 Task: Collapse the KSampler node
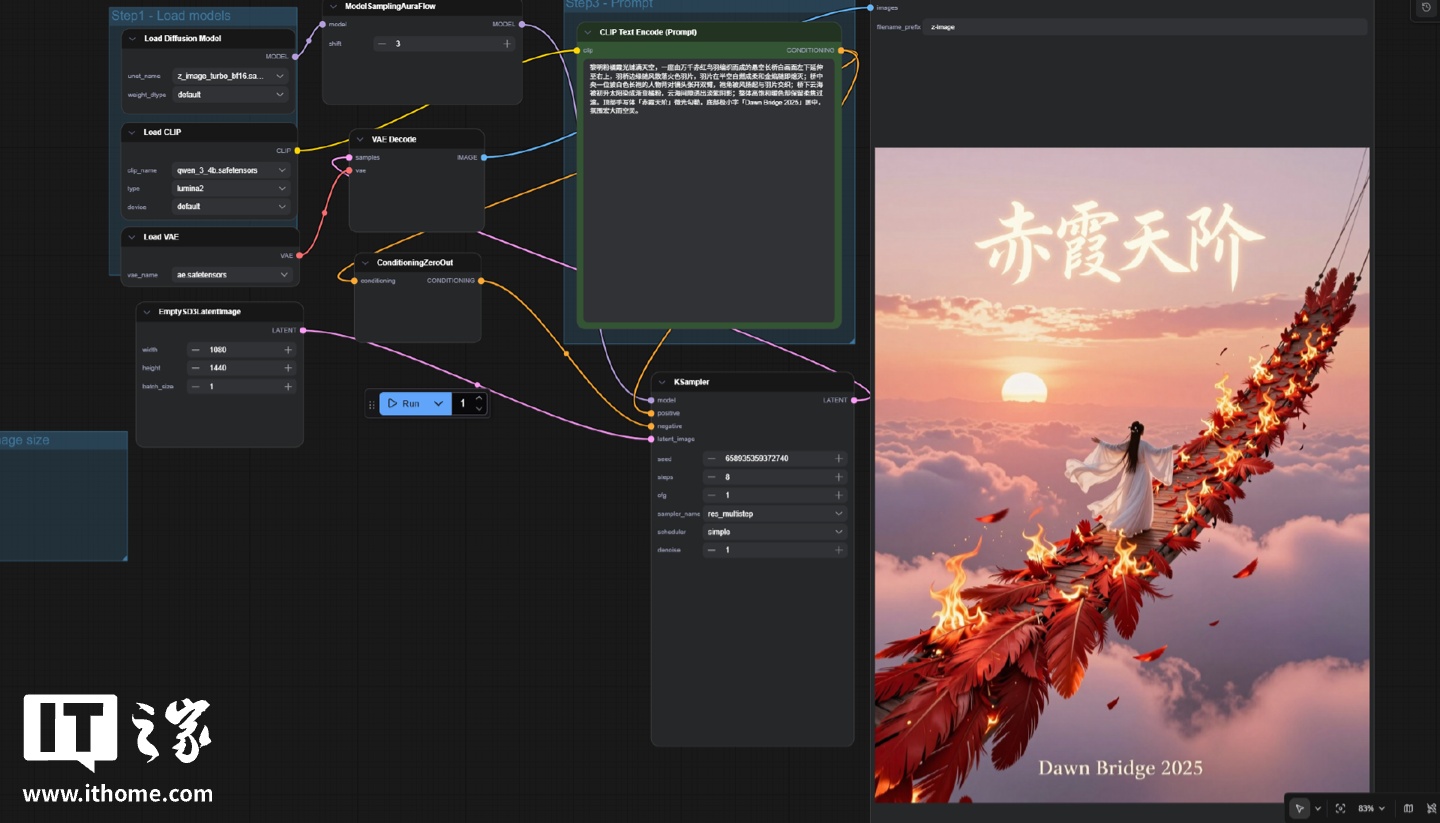[662, 382]
